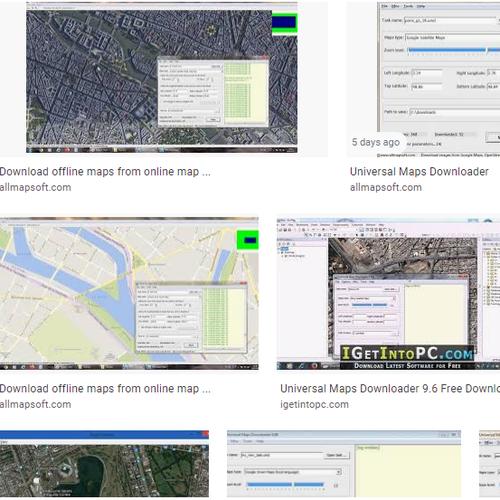The image size is (500, 500).
Task: Visit allmapsoft.com under the river street map result
Action: (x=36, y=404)
